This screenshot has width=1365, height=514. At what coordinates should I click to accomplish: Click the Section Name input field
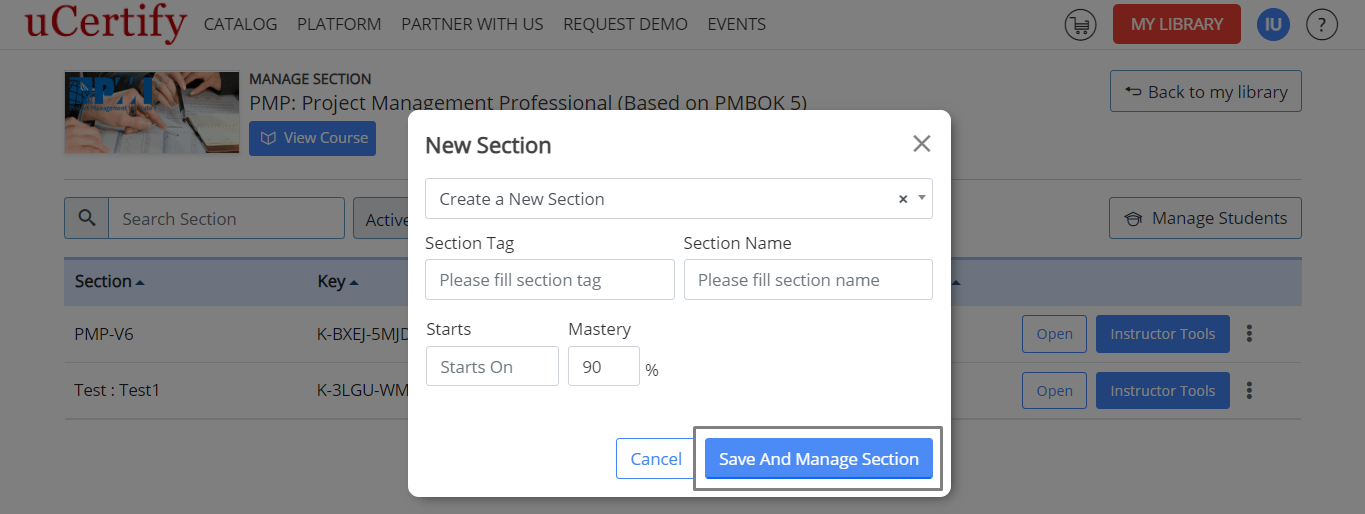tap(808, 280)
